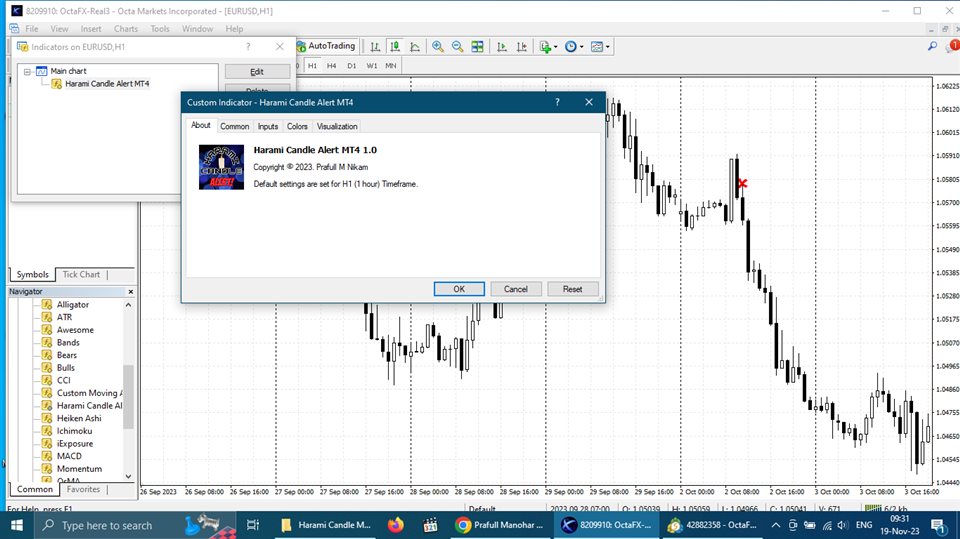The width and height of the screenshot is (960, 539).
Task: Switch to the Visualization tab
Action: pyautogui.click(x=337, y=126)
